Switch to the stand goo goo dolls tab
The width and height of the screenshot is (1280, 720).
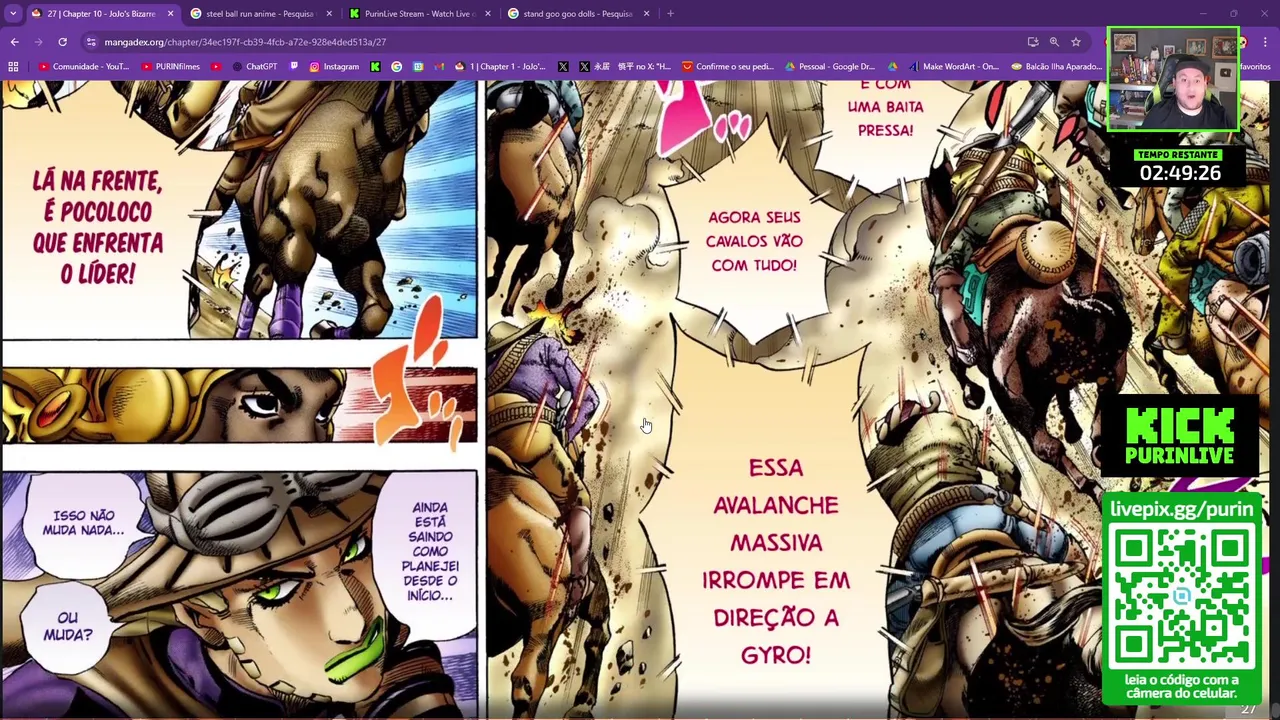coord(576,14)
